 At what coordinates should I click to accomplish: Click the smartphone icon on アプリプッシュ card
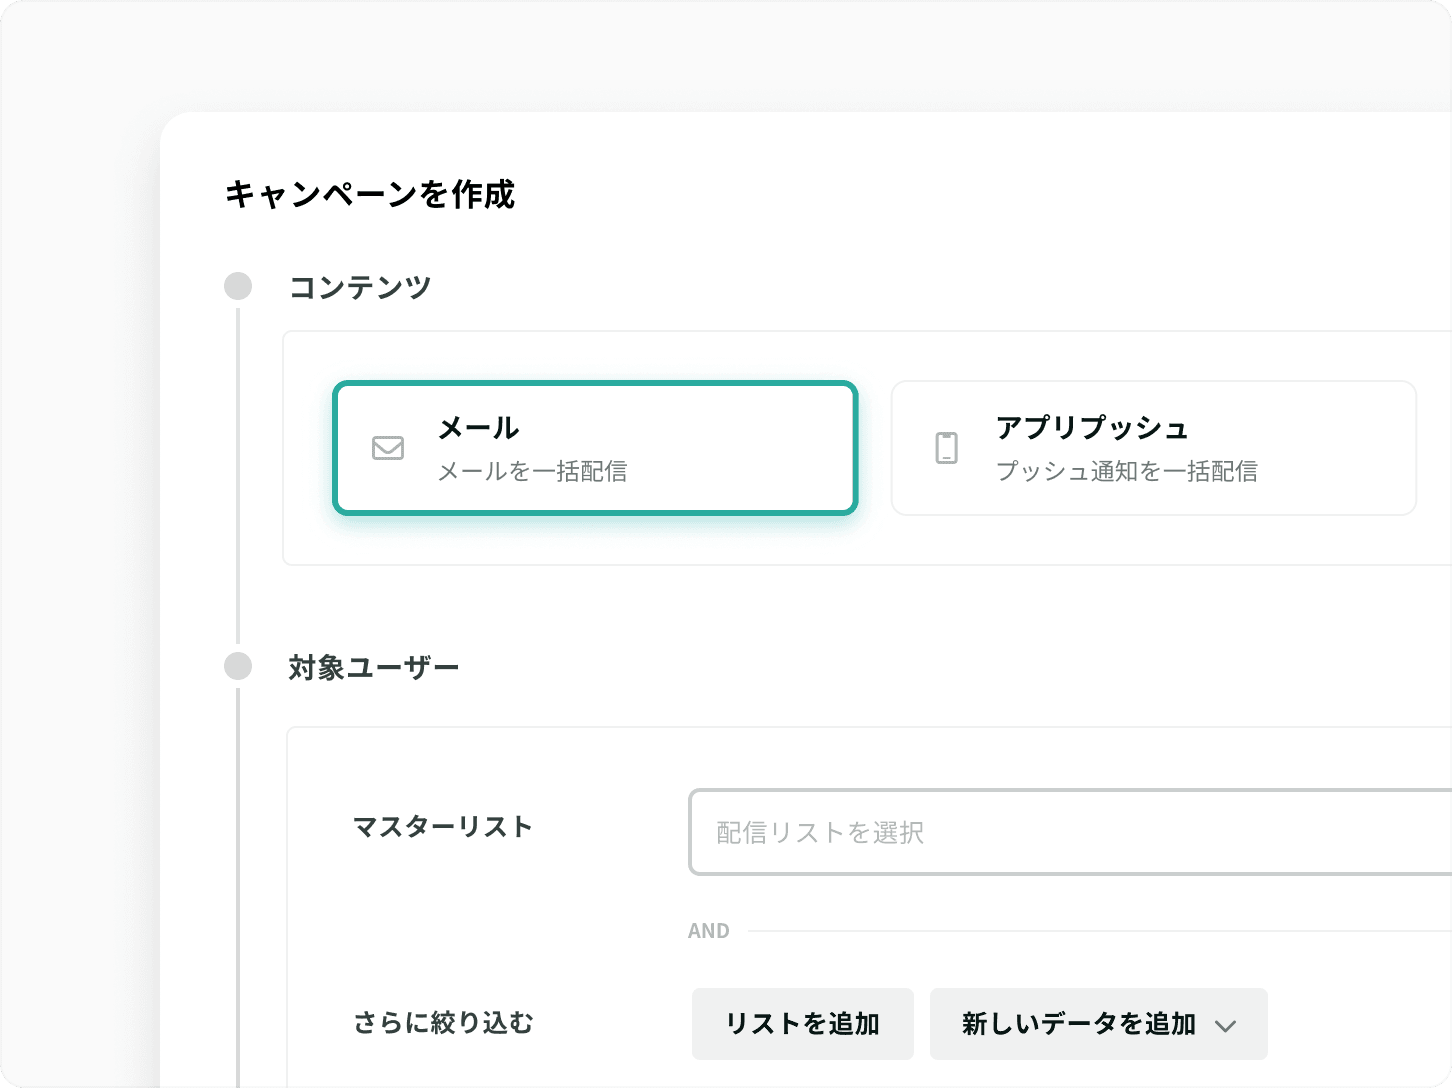point(946,448)
